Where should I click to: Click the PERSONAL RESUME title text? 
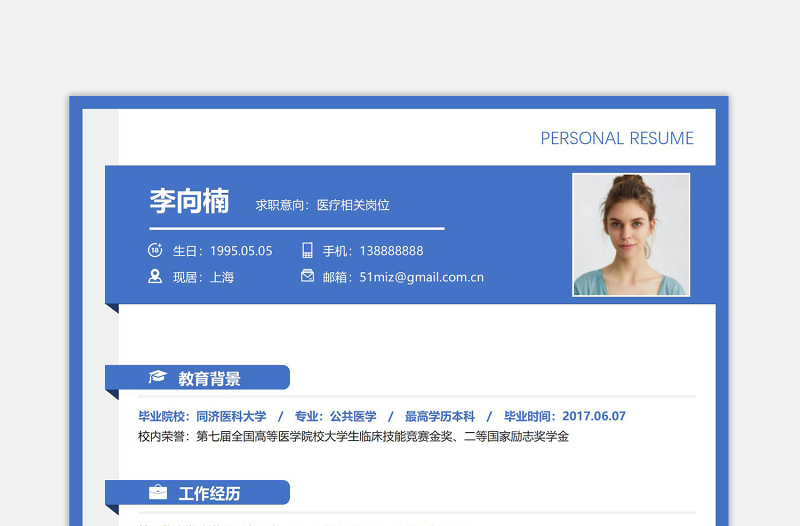tap(616, 139)
